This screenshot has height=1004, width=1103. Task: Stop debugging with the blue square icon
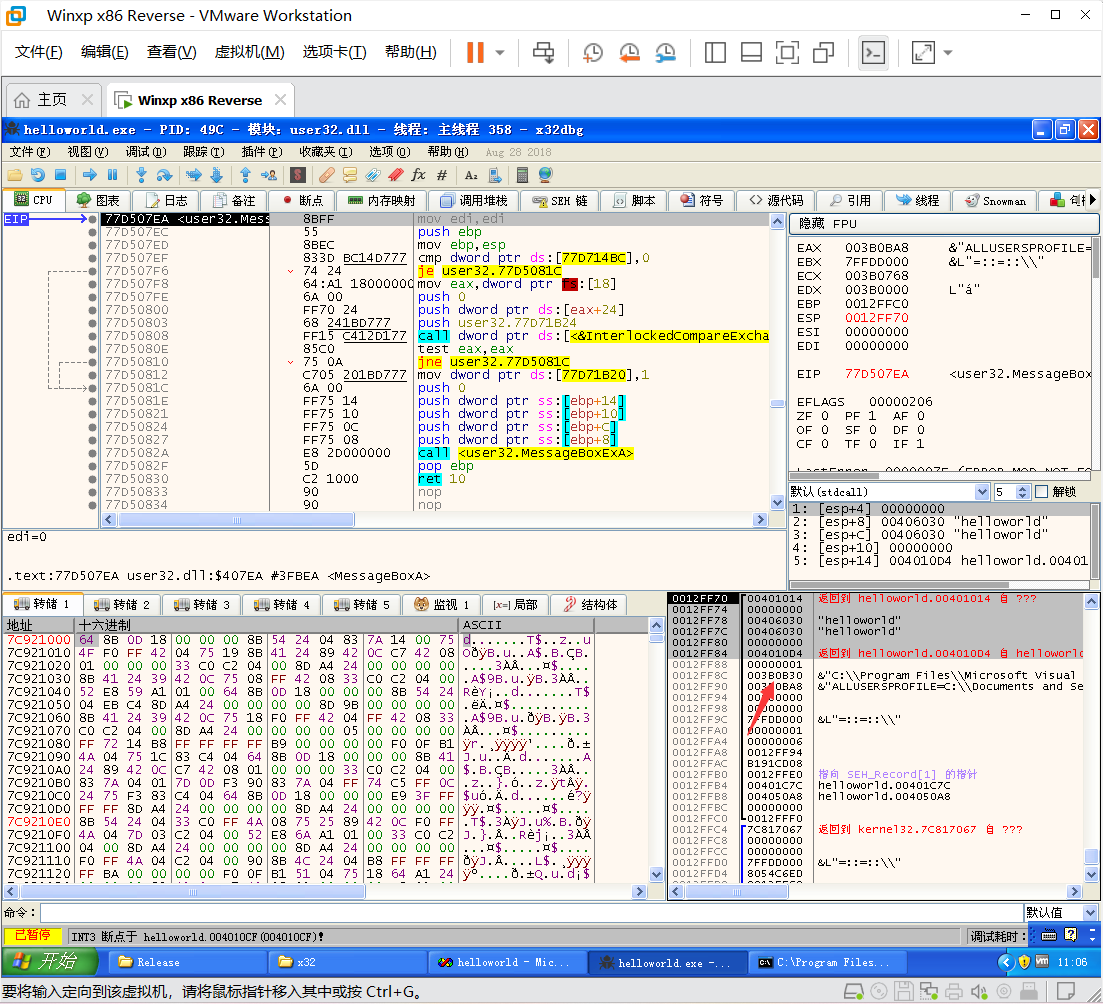tap(60, 174)
